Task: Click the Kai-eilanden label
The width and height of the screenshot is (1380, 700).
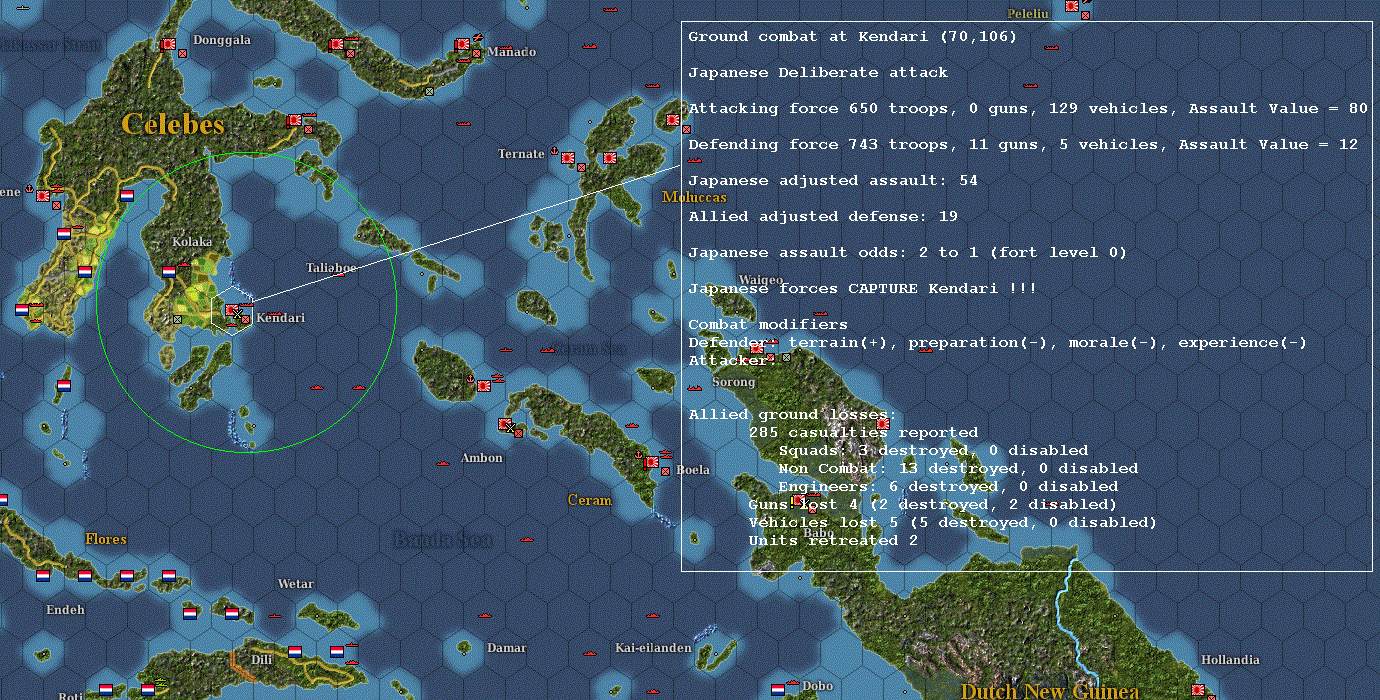Action: [653, 648]
